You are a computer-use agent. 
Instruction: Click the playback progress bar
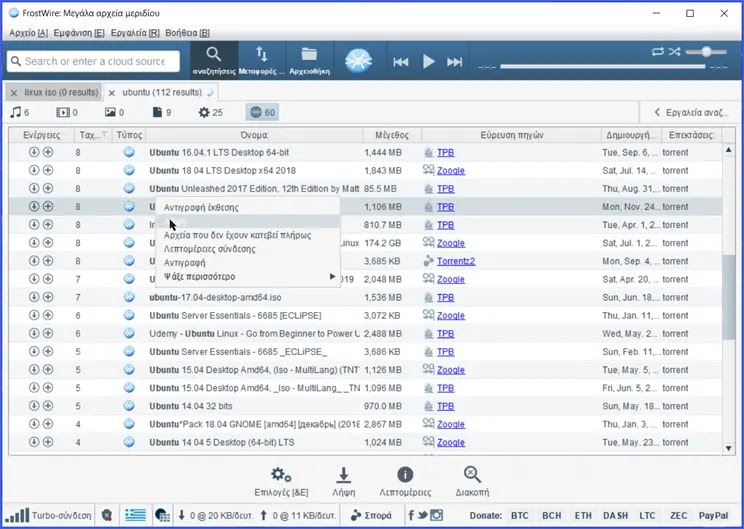602,67
